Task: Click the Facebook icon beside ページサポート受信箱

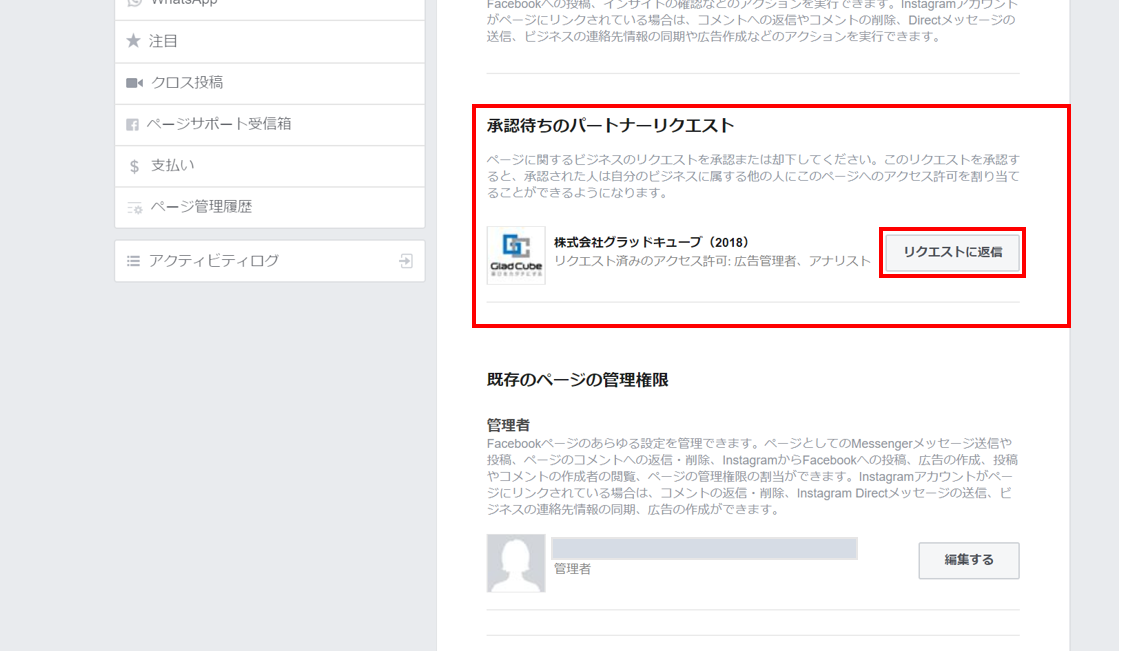Action: 133,125
